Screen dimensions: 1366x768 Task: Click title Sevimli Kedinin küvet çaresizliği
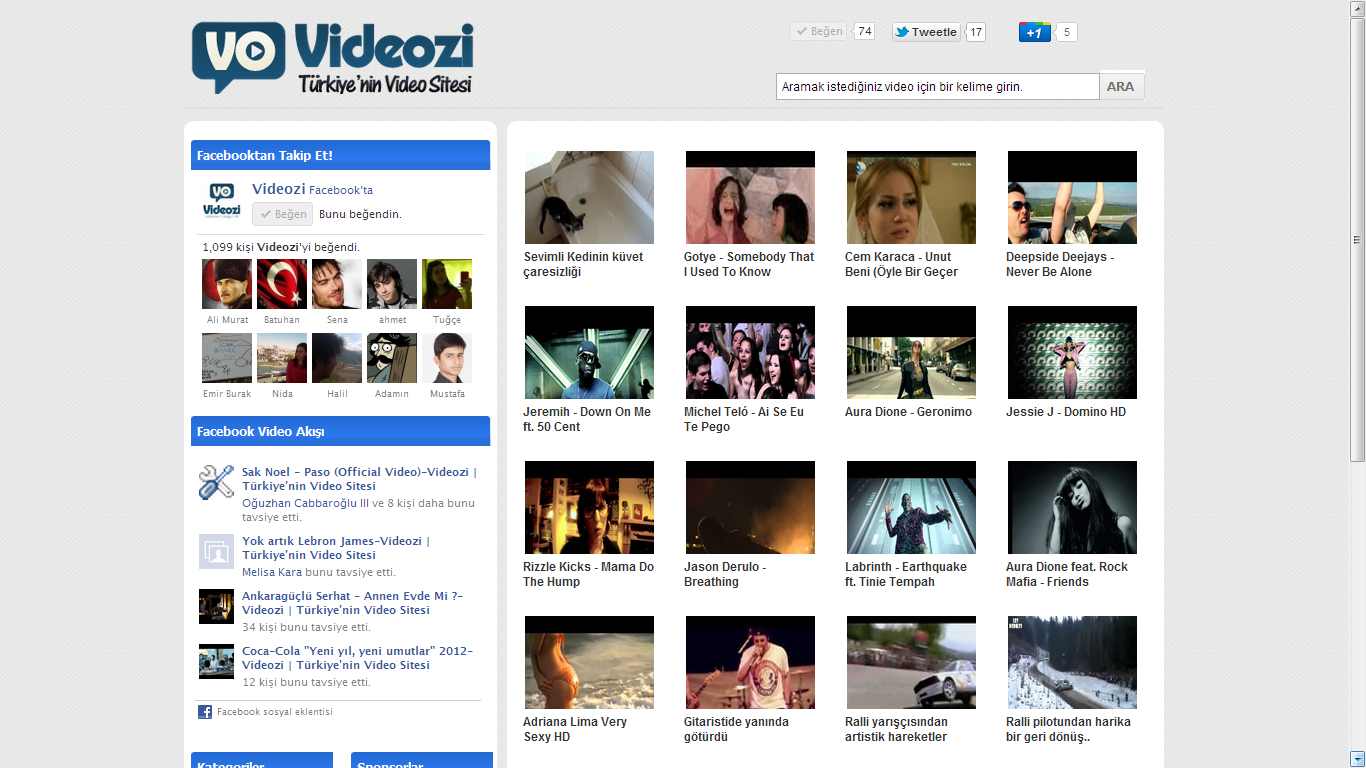(x=583, y=264)
